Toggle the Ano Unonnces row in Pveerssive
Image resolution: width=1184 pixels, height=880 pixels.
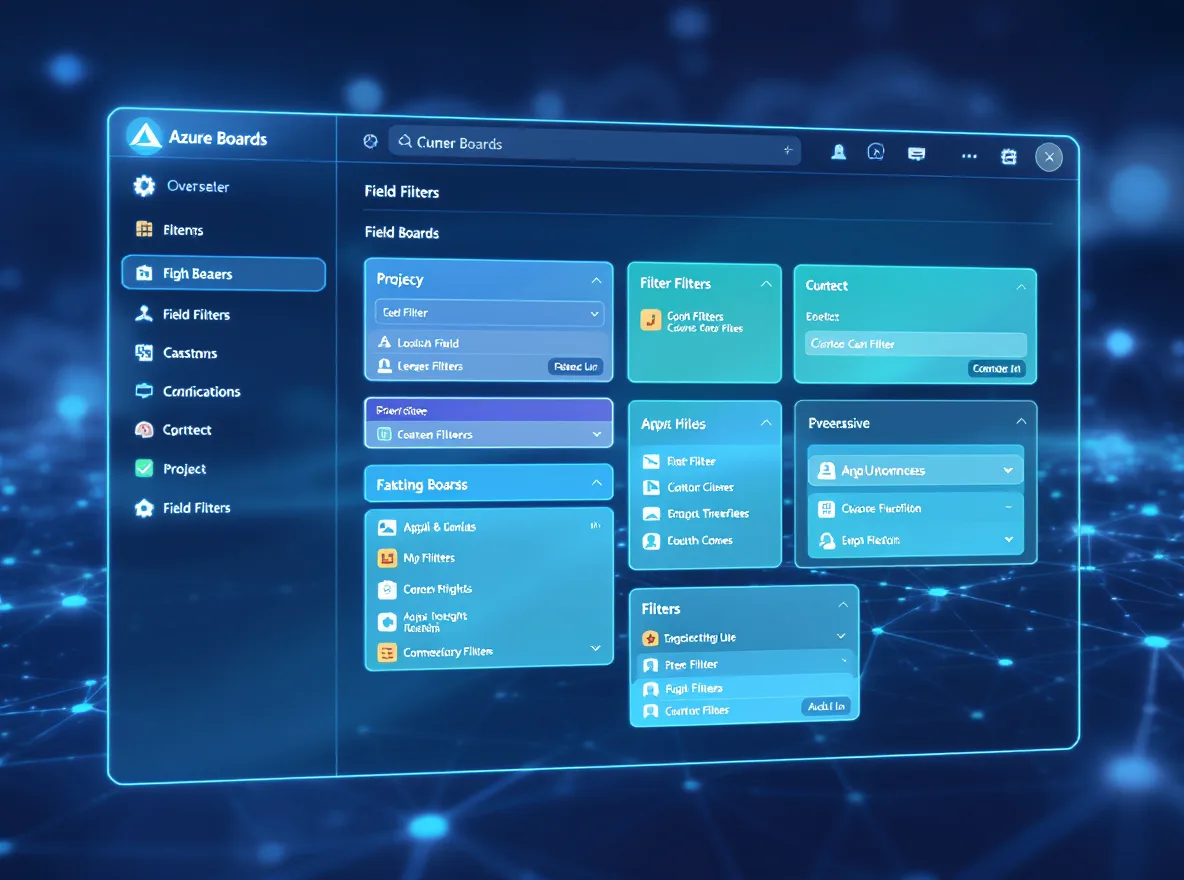913,468
